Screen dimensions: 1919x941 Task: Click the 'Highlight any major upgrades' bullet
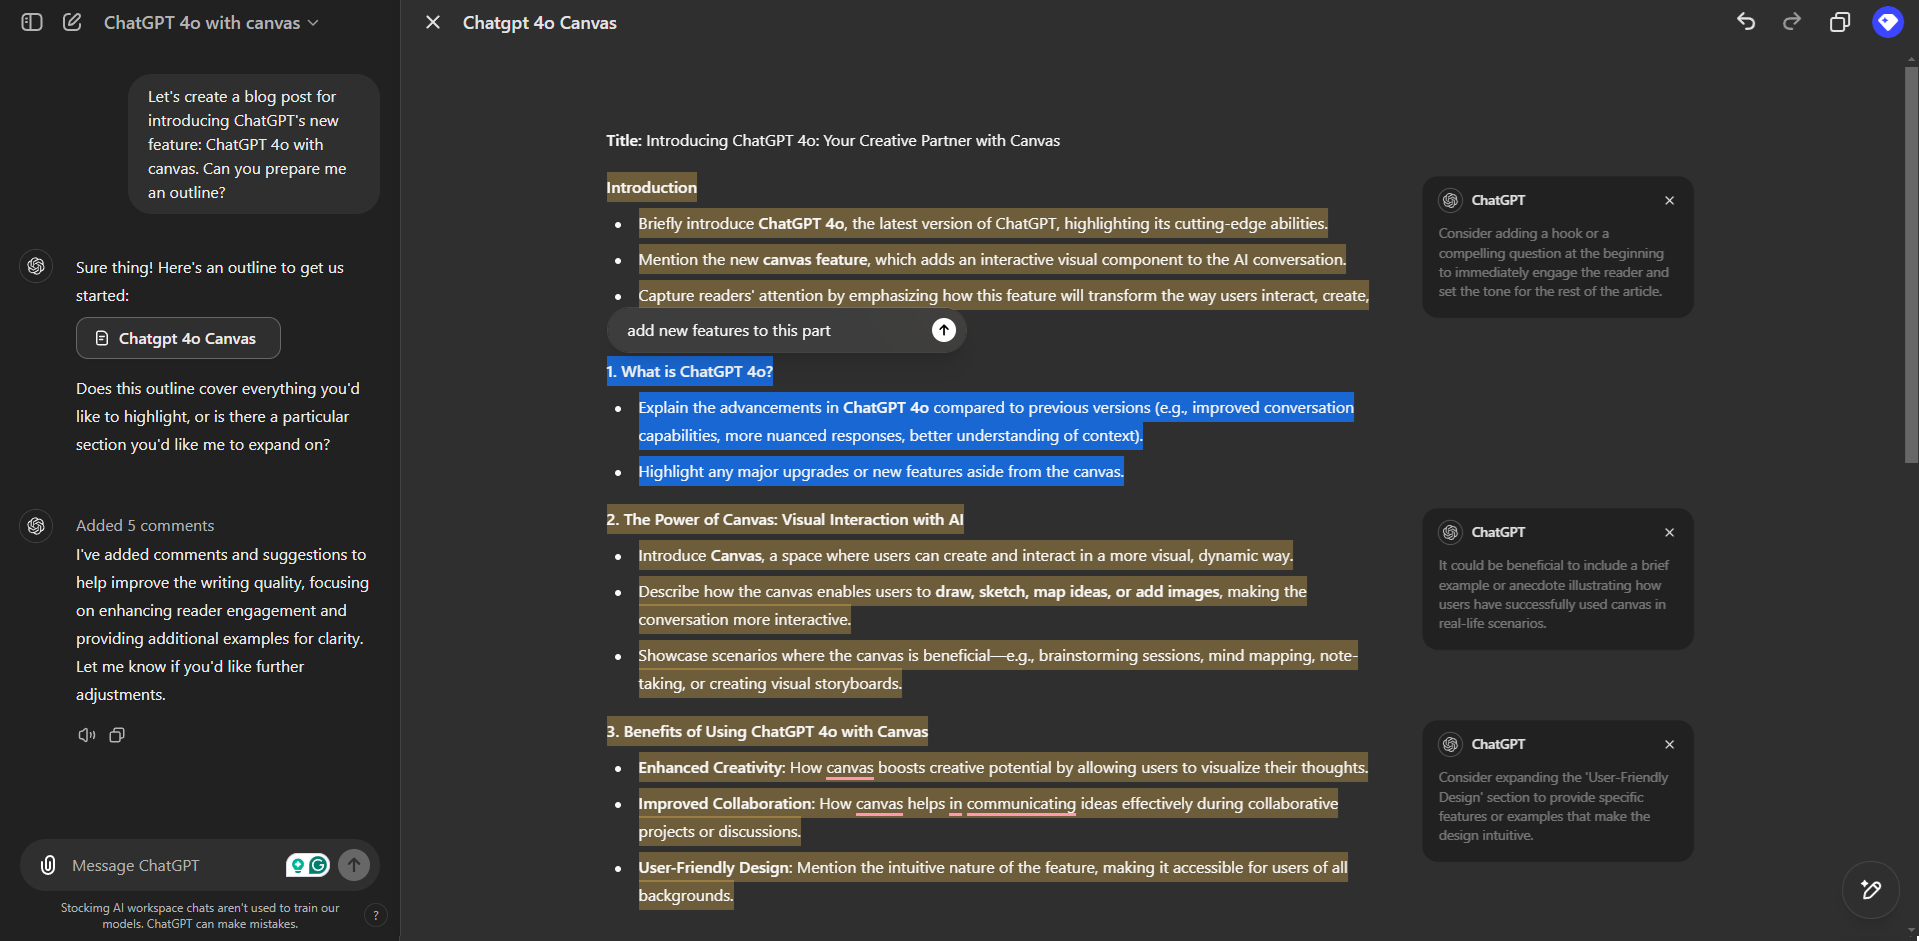point(881,471)
